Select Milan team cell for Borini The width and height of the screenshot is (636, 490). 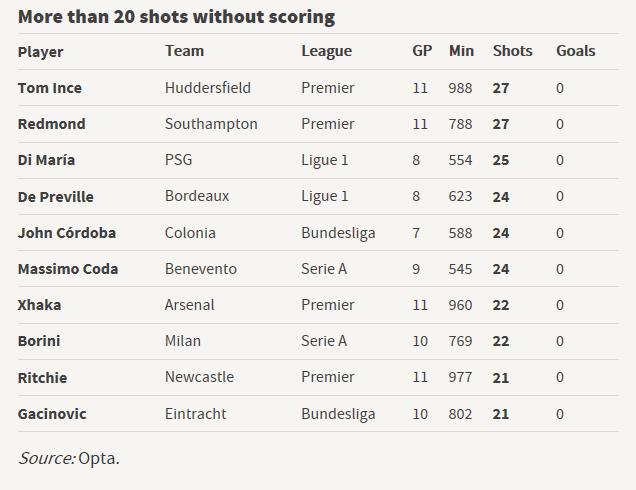[x=183, y=341]
